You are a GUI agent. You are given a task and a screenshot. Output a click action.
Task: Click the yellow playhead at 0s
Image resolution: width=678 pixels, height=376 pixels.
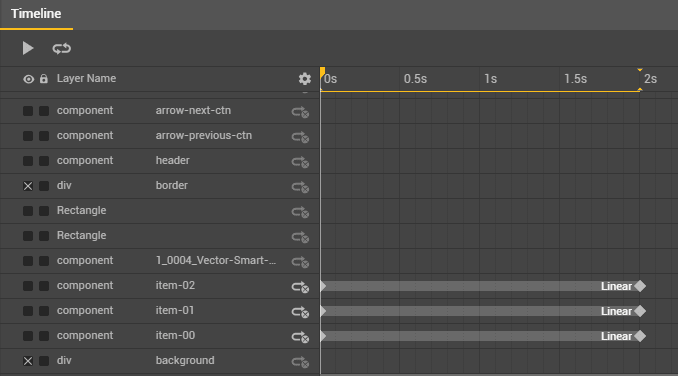point(322,73)
